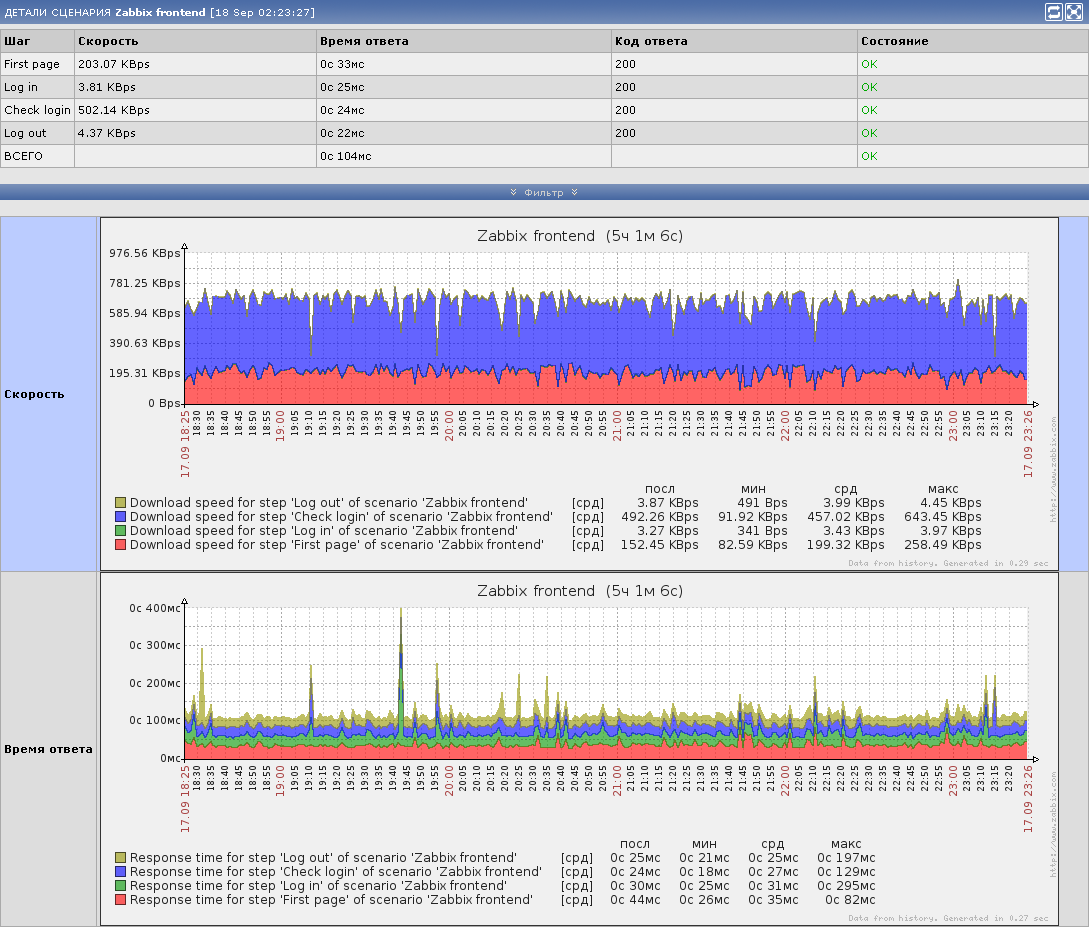Click legend text Download speed for step 'Check login'
Viewport: 1089px width, 927px height.
(341, 517)
